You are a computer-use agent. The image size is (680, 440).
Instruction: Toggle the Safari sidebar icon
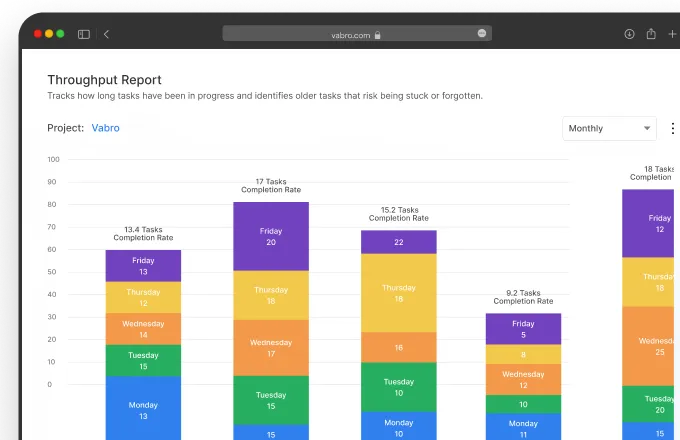point(84,34)
